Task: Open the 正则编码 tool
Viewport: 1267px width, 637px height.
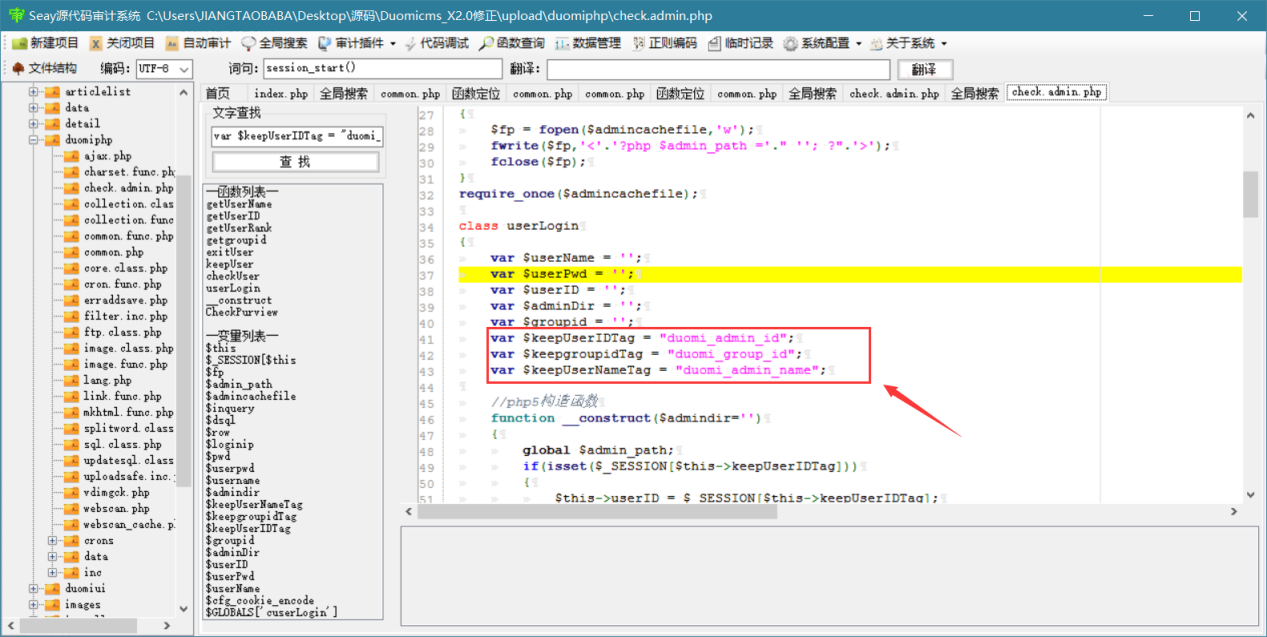Action: pos(665,43)
